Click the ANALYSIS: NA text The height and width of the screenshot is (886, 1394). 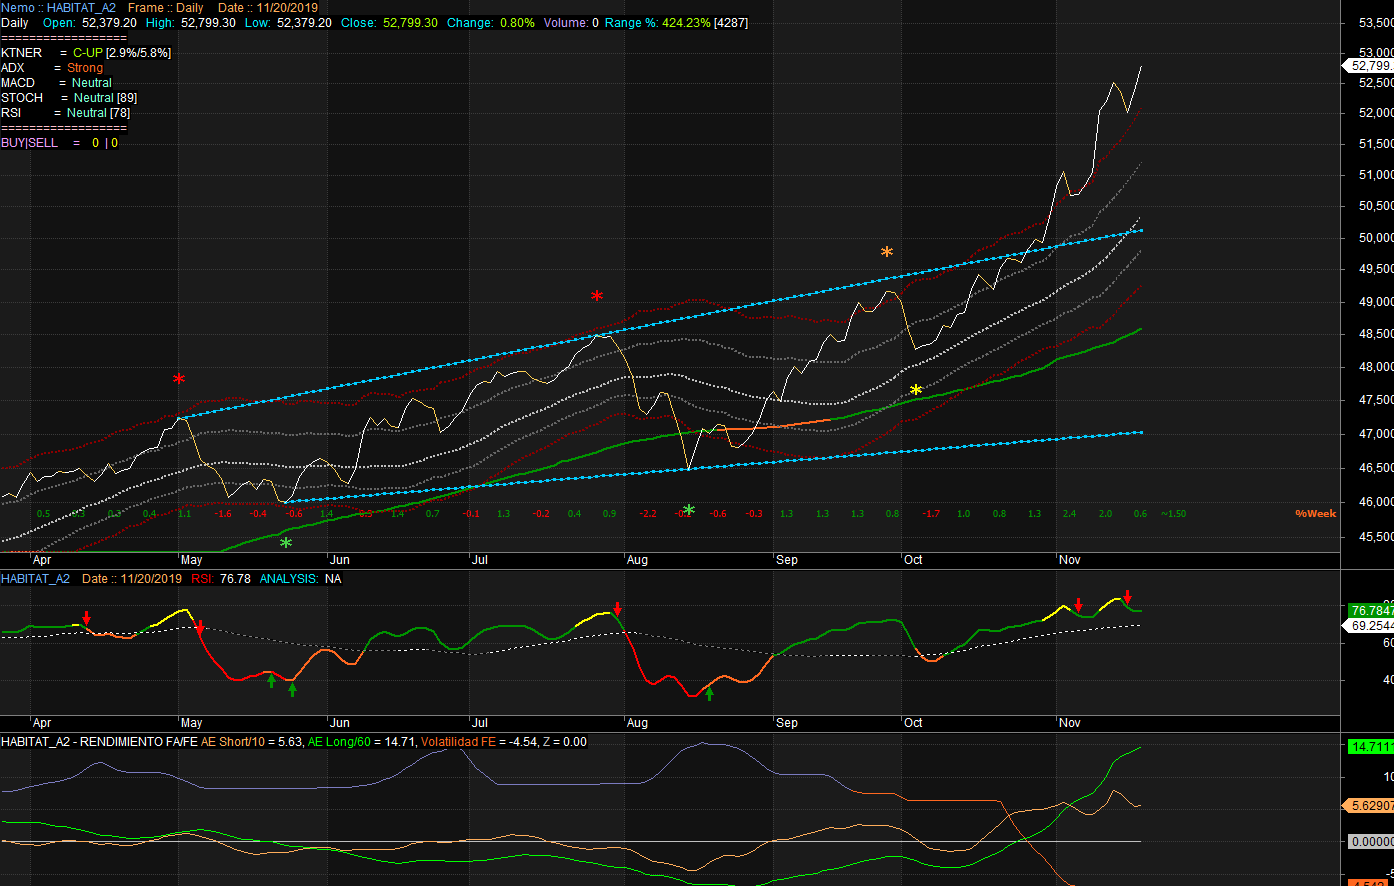pyautogui.click(x=300, y=578)
